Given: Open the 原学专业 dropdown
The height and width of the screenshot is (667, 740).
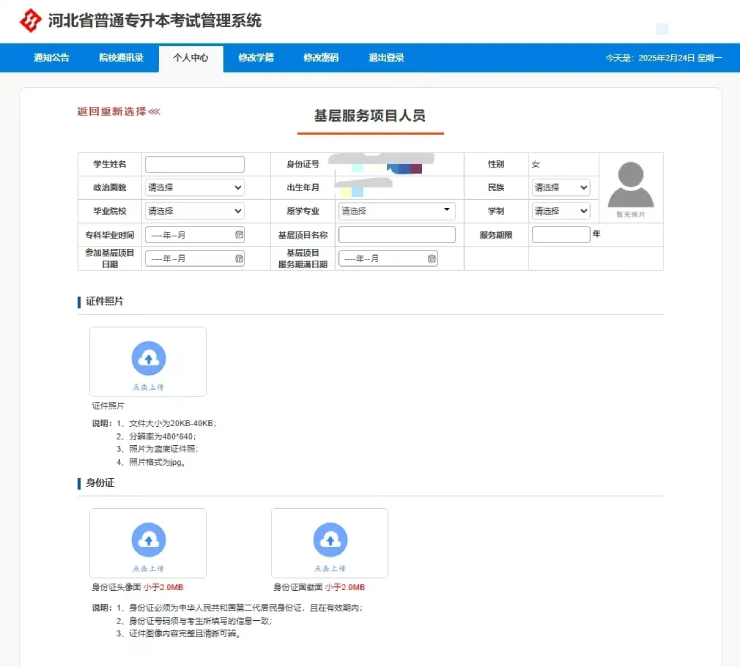Looking at the screenshot, I should [396, 211].
